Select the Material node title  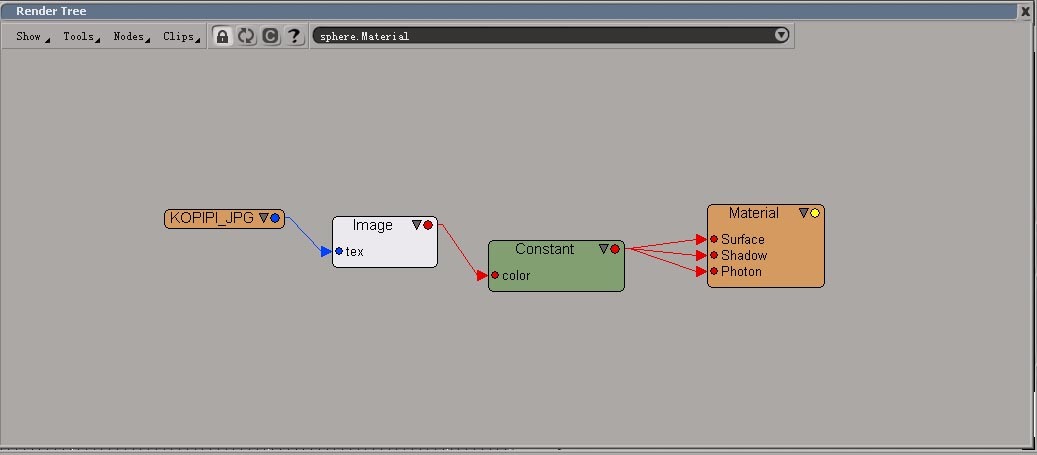coord(753,213)
